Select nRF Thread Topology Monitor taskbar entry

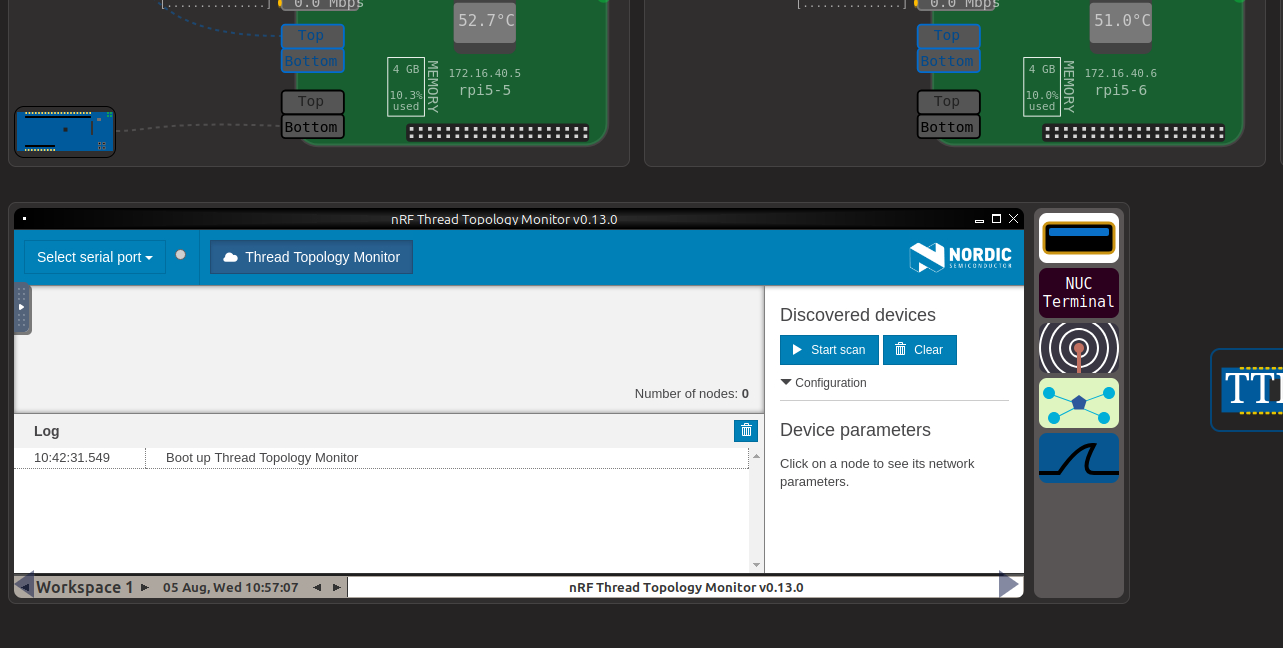[686, 588]
